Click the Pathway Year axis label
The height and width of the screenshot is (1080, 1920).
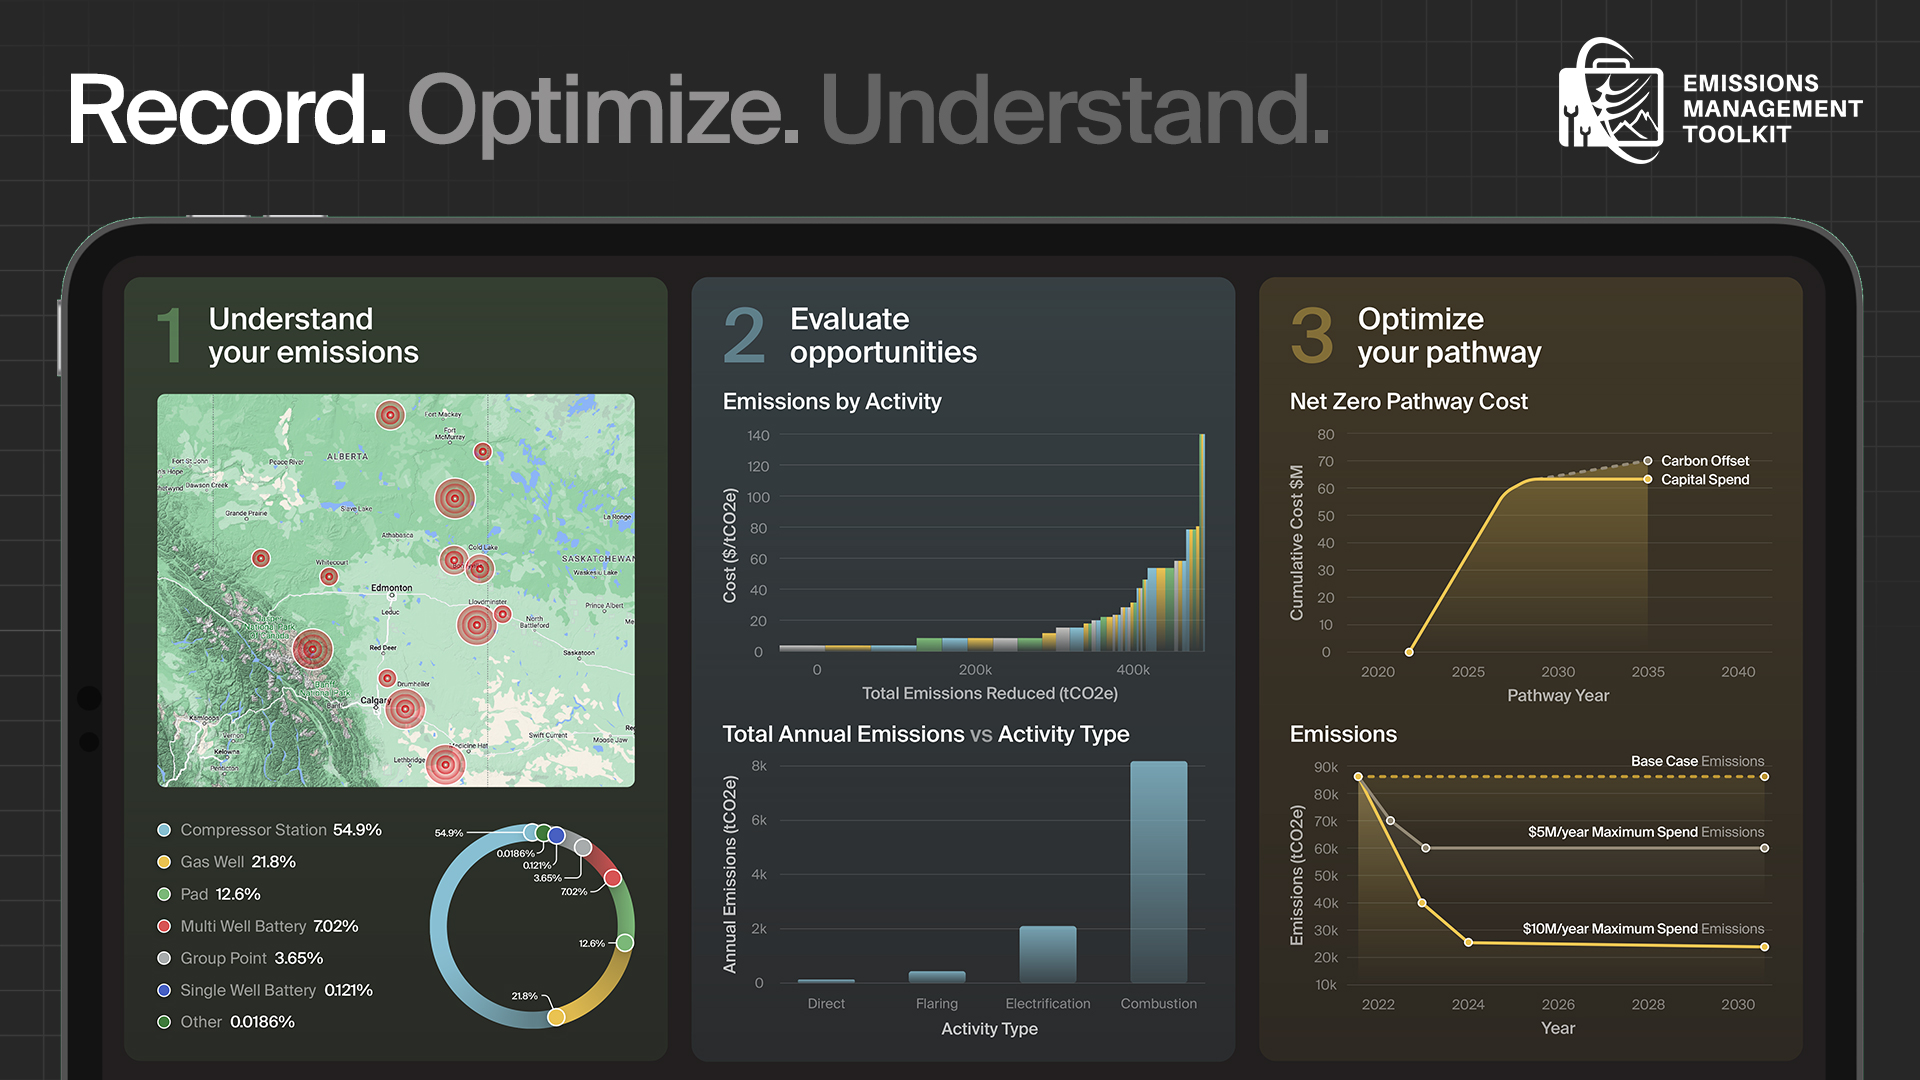1558,695
